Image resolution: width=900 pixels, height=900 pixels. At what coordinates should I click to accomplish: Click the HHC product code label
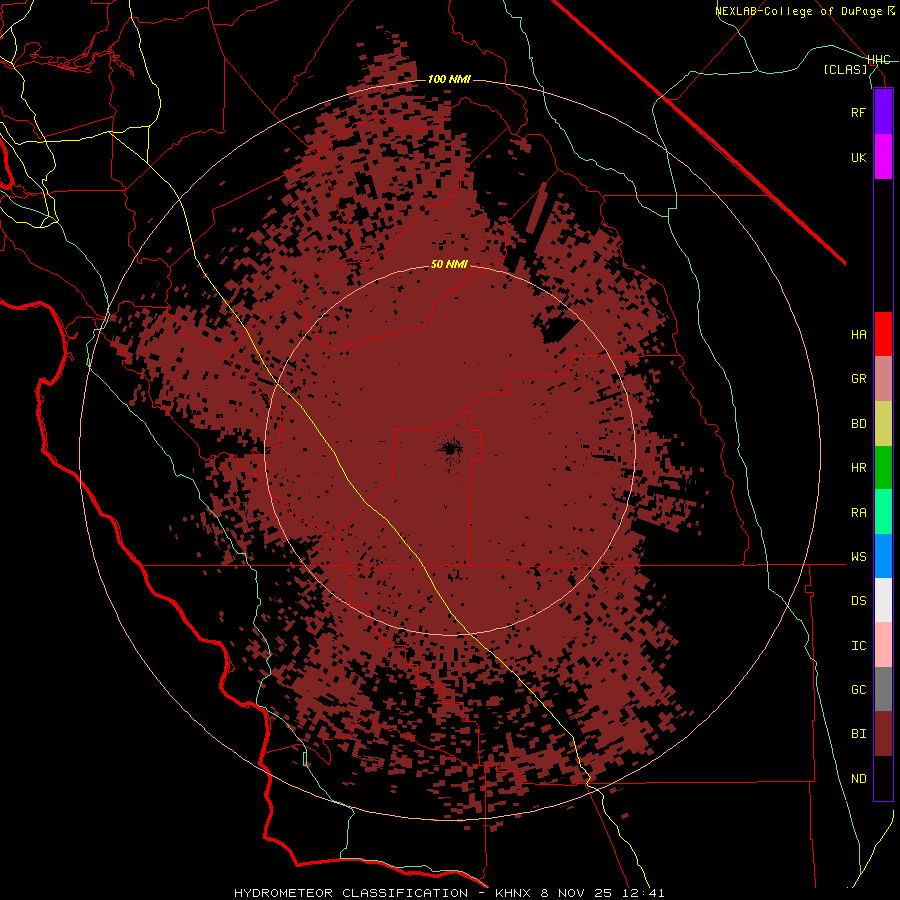pos(878,60)
